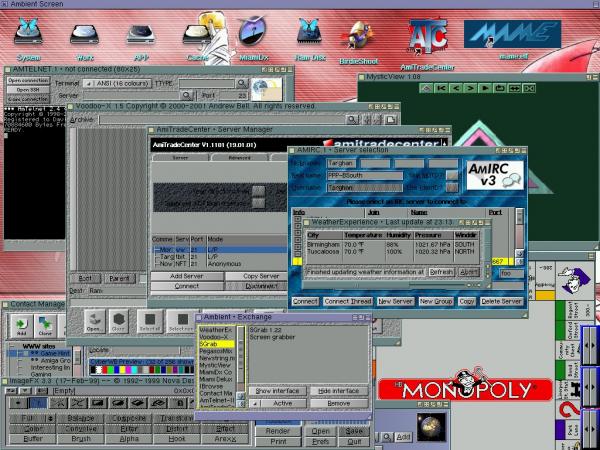Click New Server in AmIRC
This screenshot has width=600, height=450.
point(395,302)
